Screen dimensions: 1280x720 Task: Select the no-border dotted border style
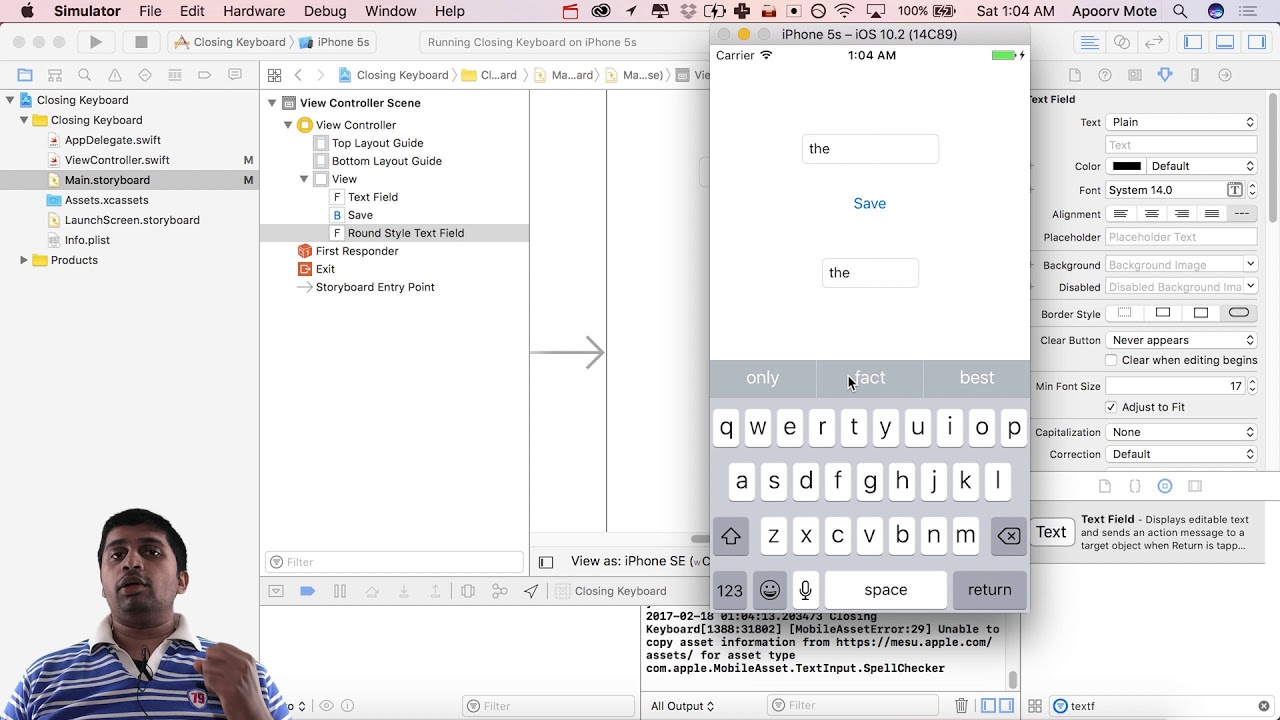click(1125, 313)
